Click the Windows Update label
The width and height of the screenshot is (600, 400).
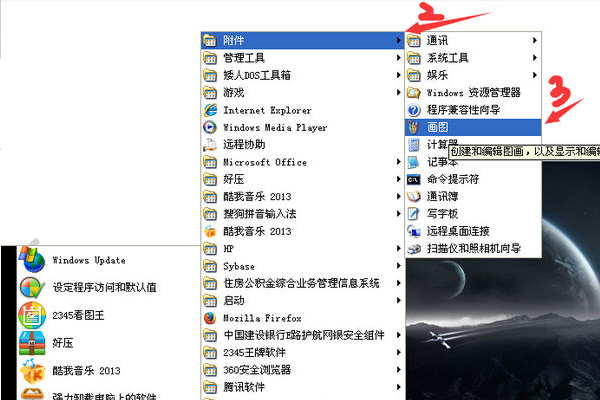[89, 260]
